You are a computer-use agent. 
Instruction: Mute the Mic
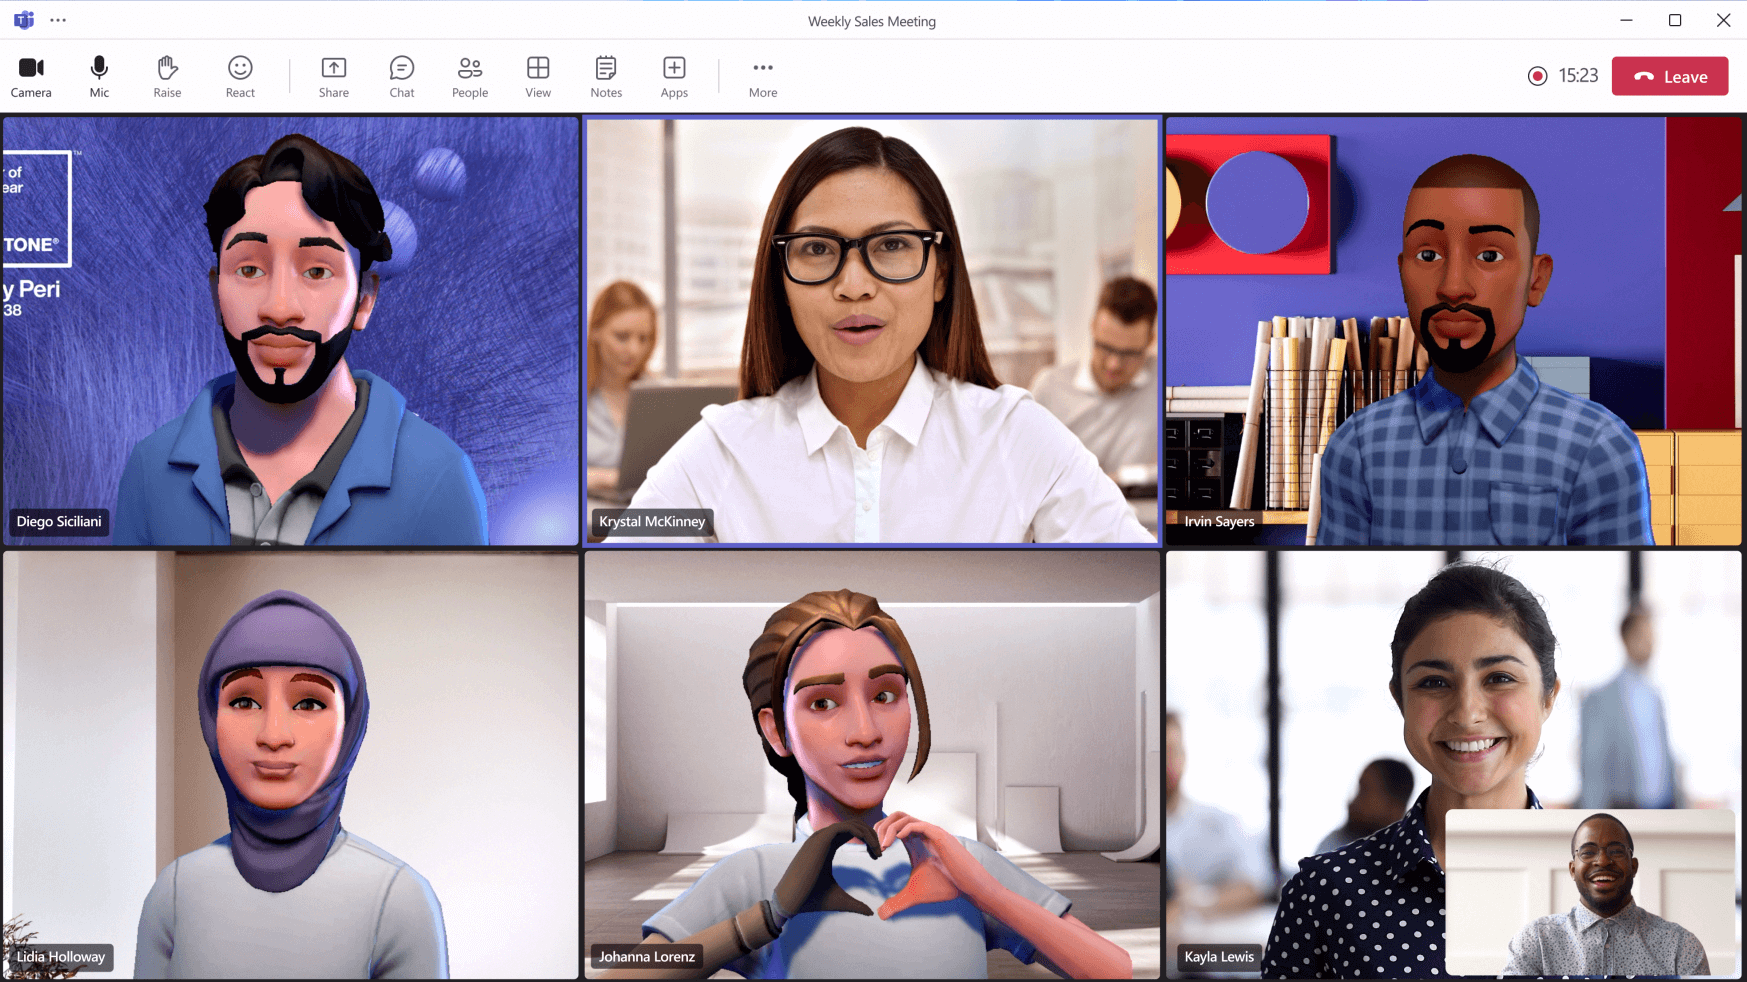tap(98, 75)
